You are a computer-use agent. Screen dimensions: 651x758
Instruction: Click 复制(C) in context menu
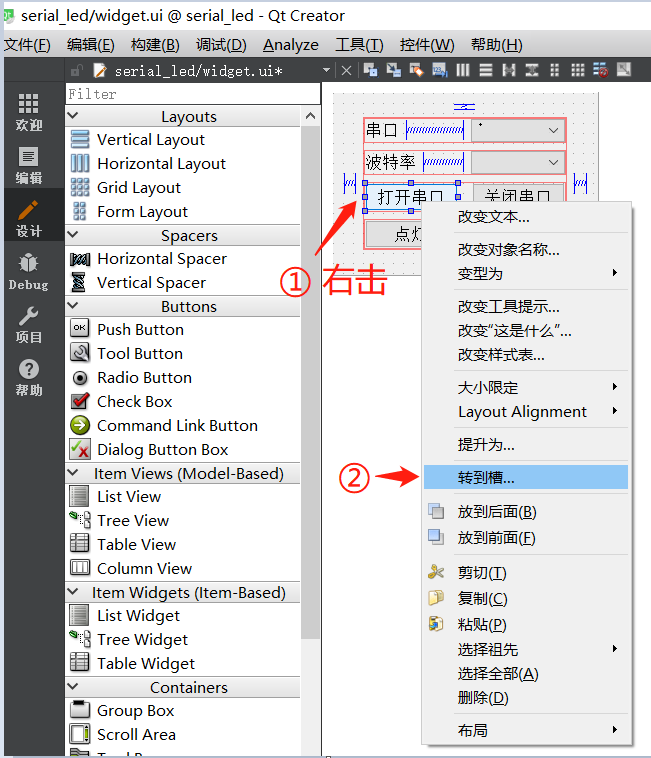pyautogui.click(x=526, y=598)
